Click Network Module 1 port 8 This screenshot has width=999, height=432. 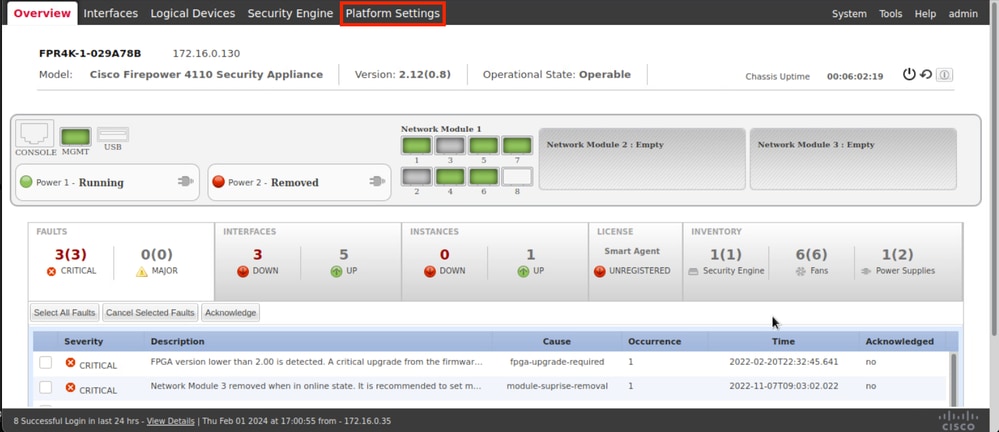pyautogui.click(x=517, y=176)
